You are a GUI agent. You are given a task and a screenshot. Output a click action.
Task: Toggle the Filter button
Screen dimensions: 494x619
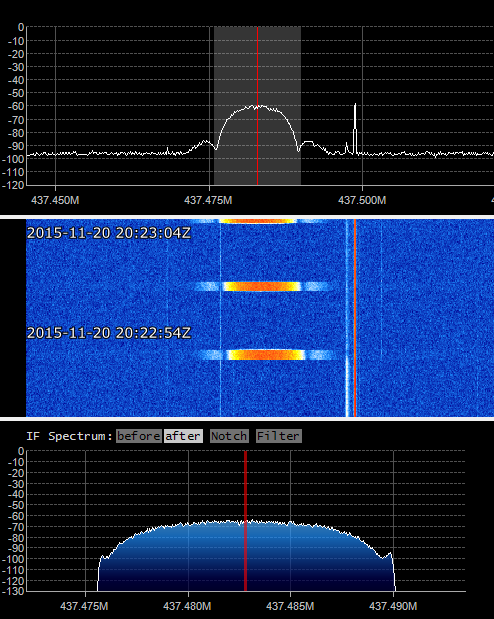278,436
